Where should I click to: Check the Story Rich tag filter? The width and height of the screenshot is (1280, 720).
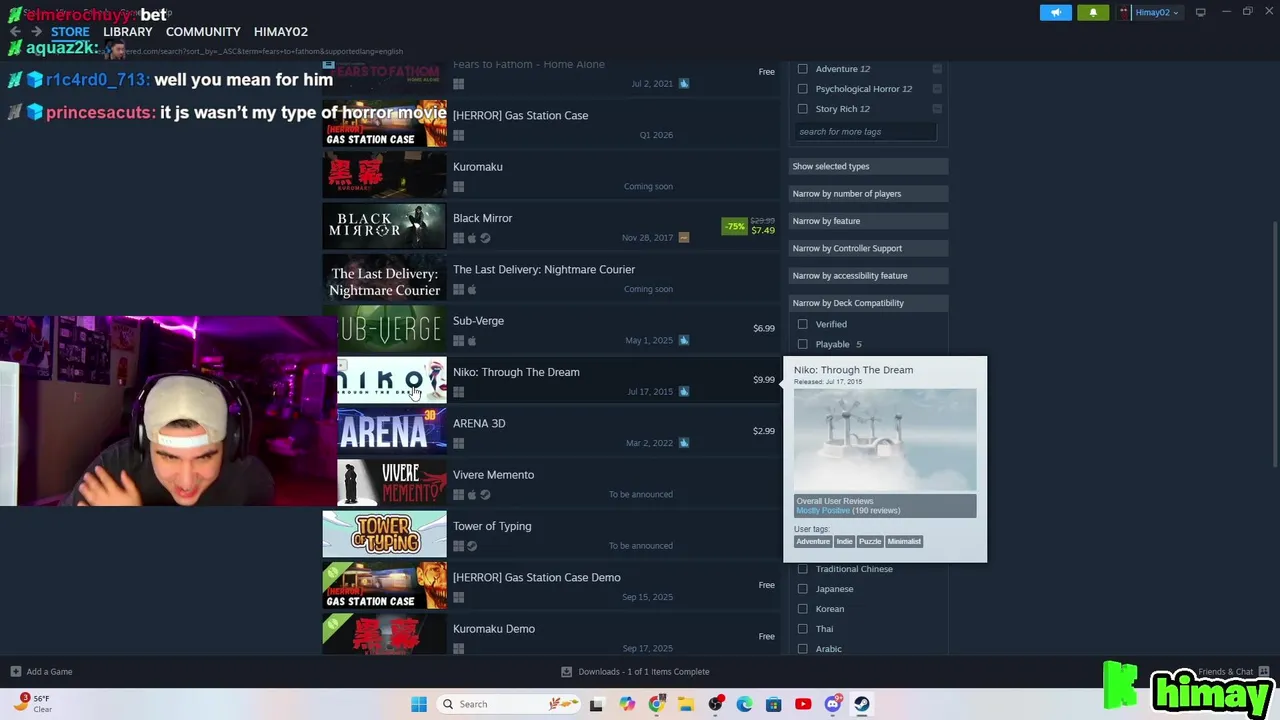click(x=802, y=109)
